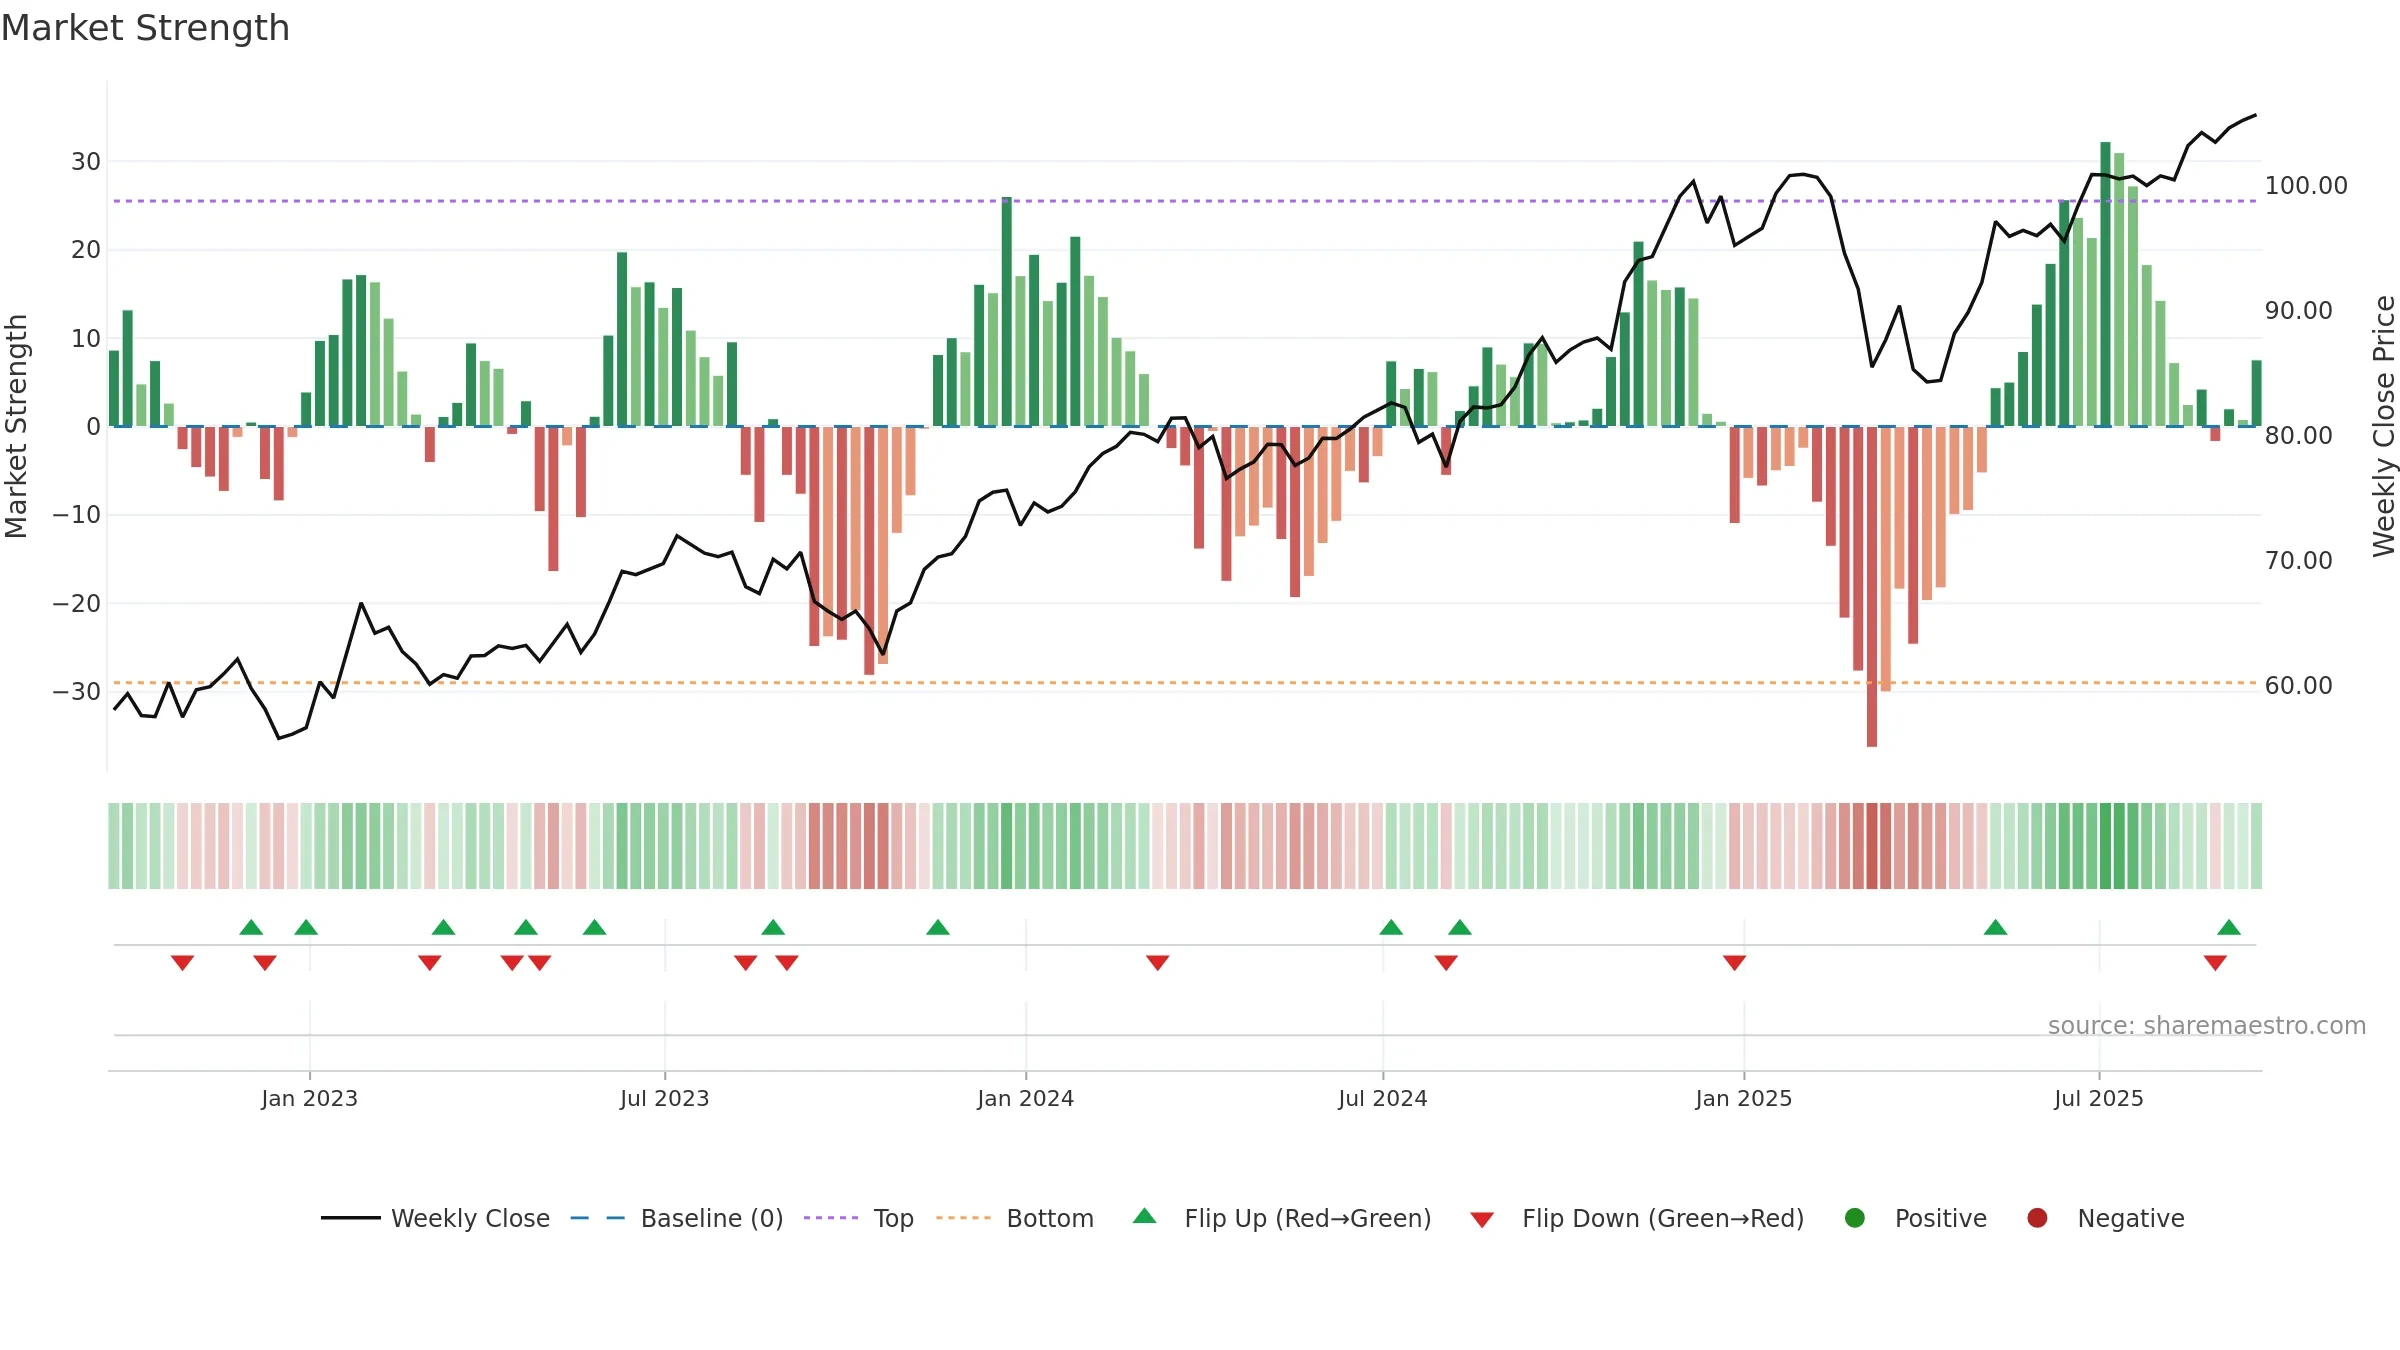Click the earliest red flip-down marker in 2022
The height and width of the screenshot is (1350, 2400).
182,963
